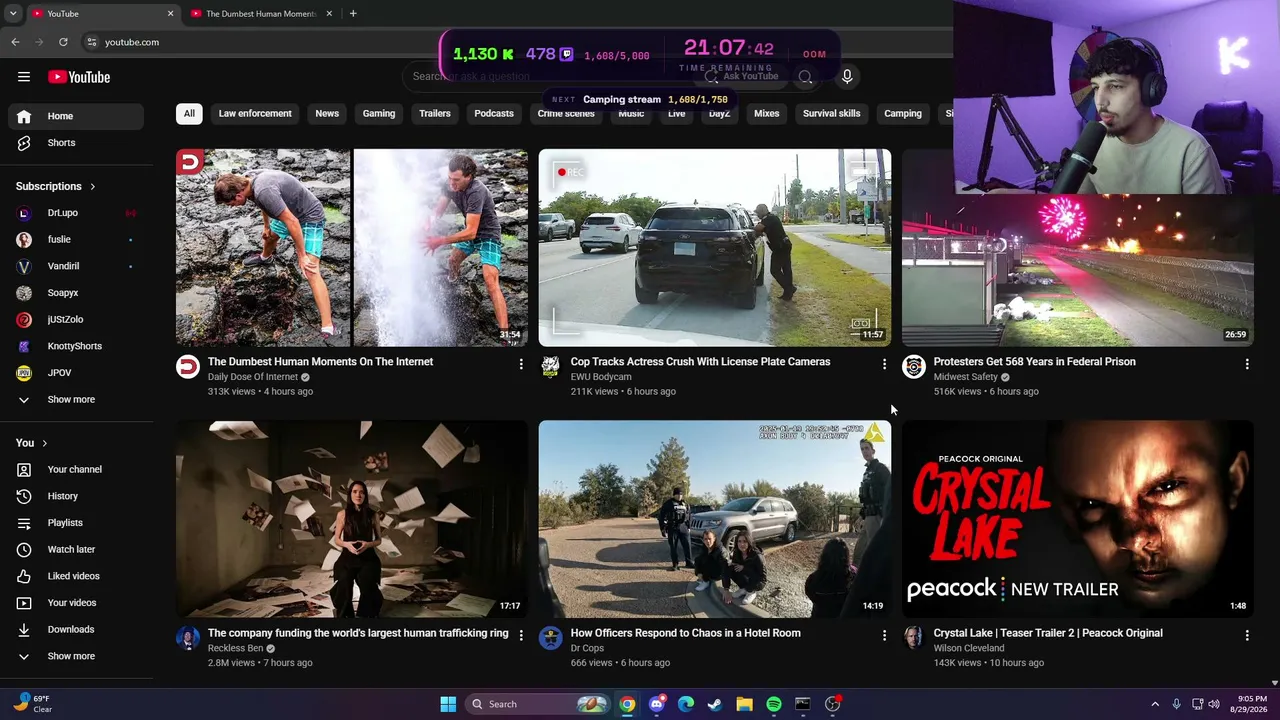Expand Show more under the You section

(x=76, y=657)
